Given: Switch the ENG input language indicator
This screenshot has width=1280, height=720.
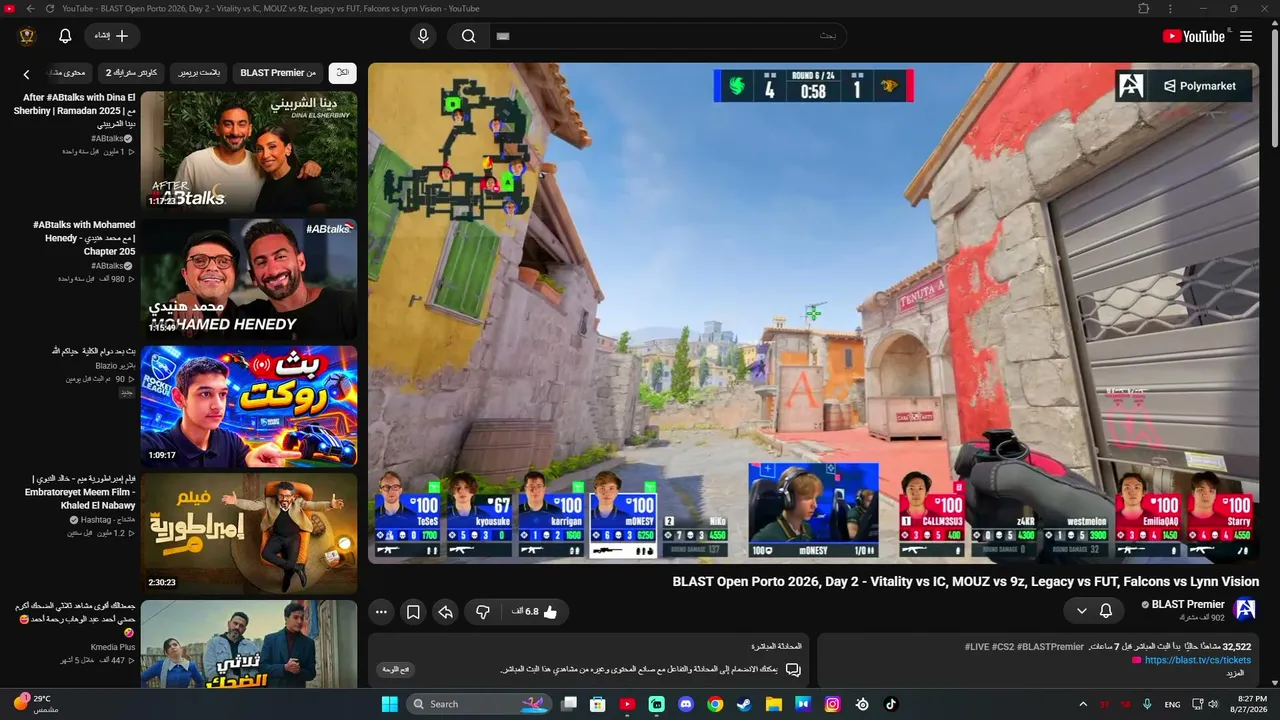Looking at the screenshot, I should click(1172, 705).
